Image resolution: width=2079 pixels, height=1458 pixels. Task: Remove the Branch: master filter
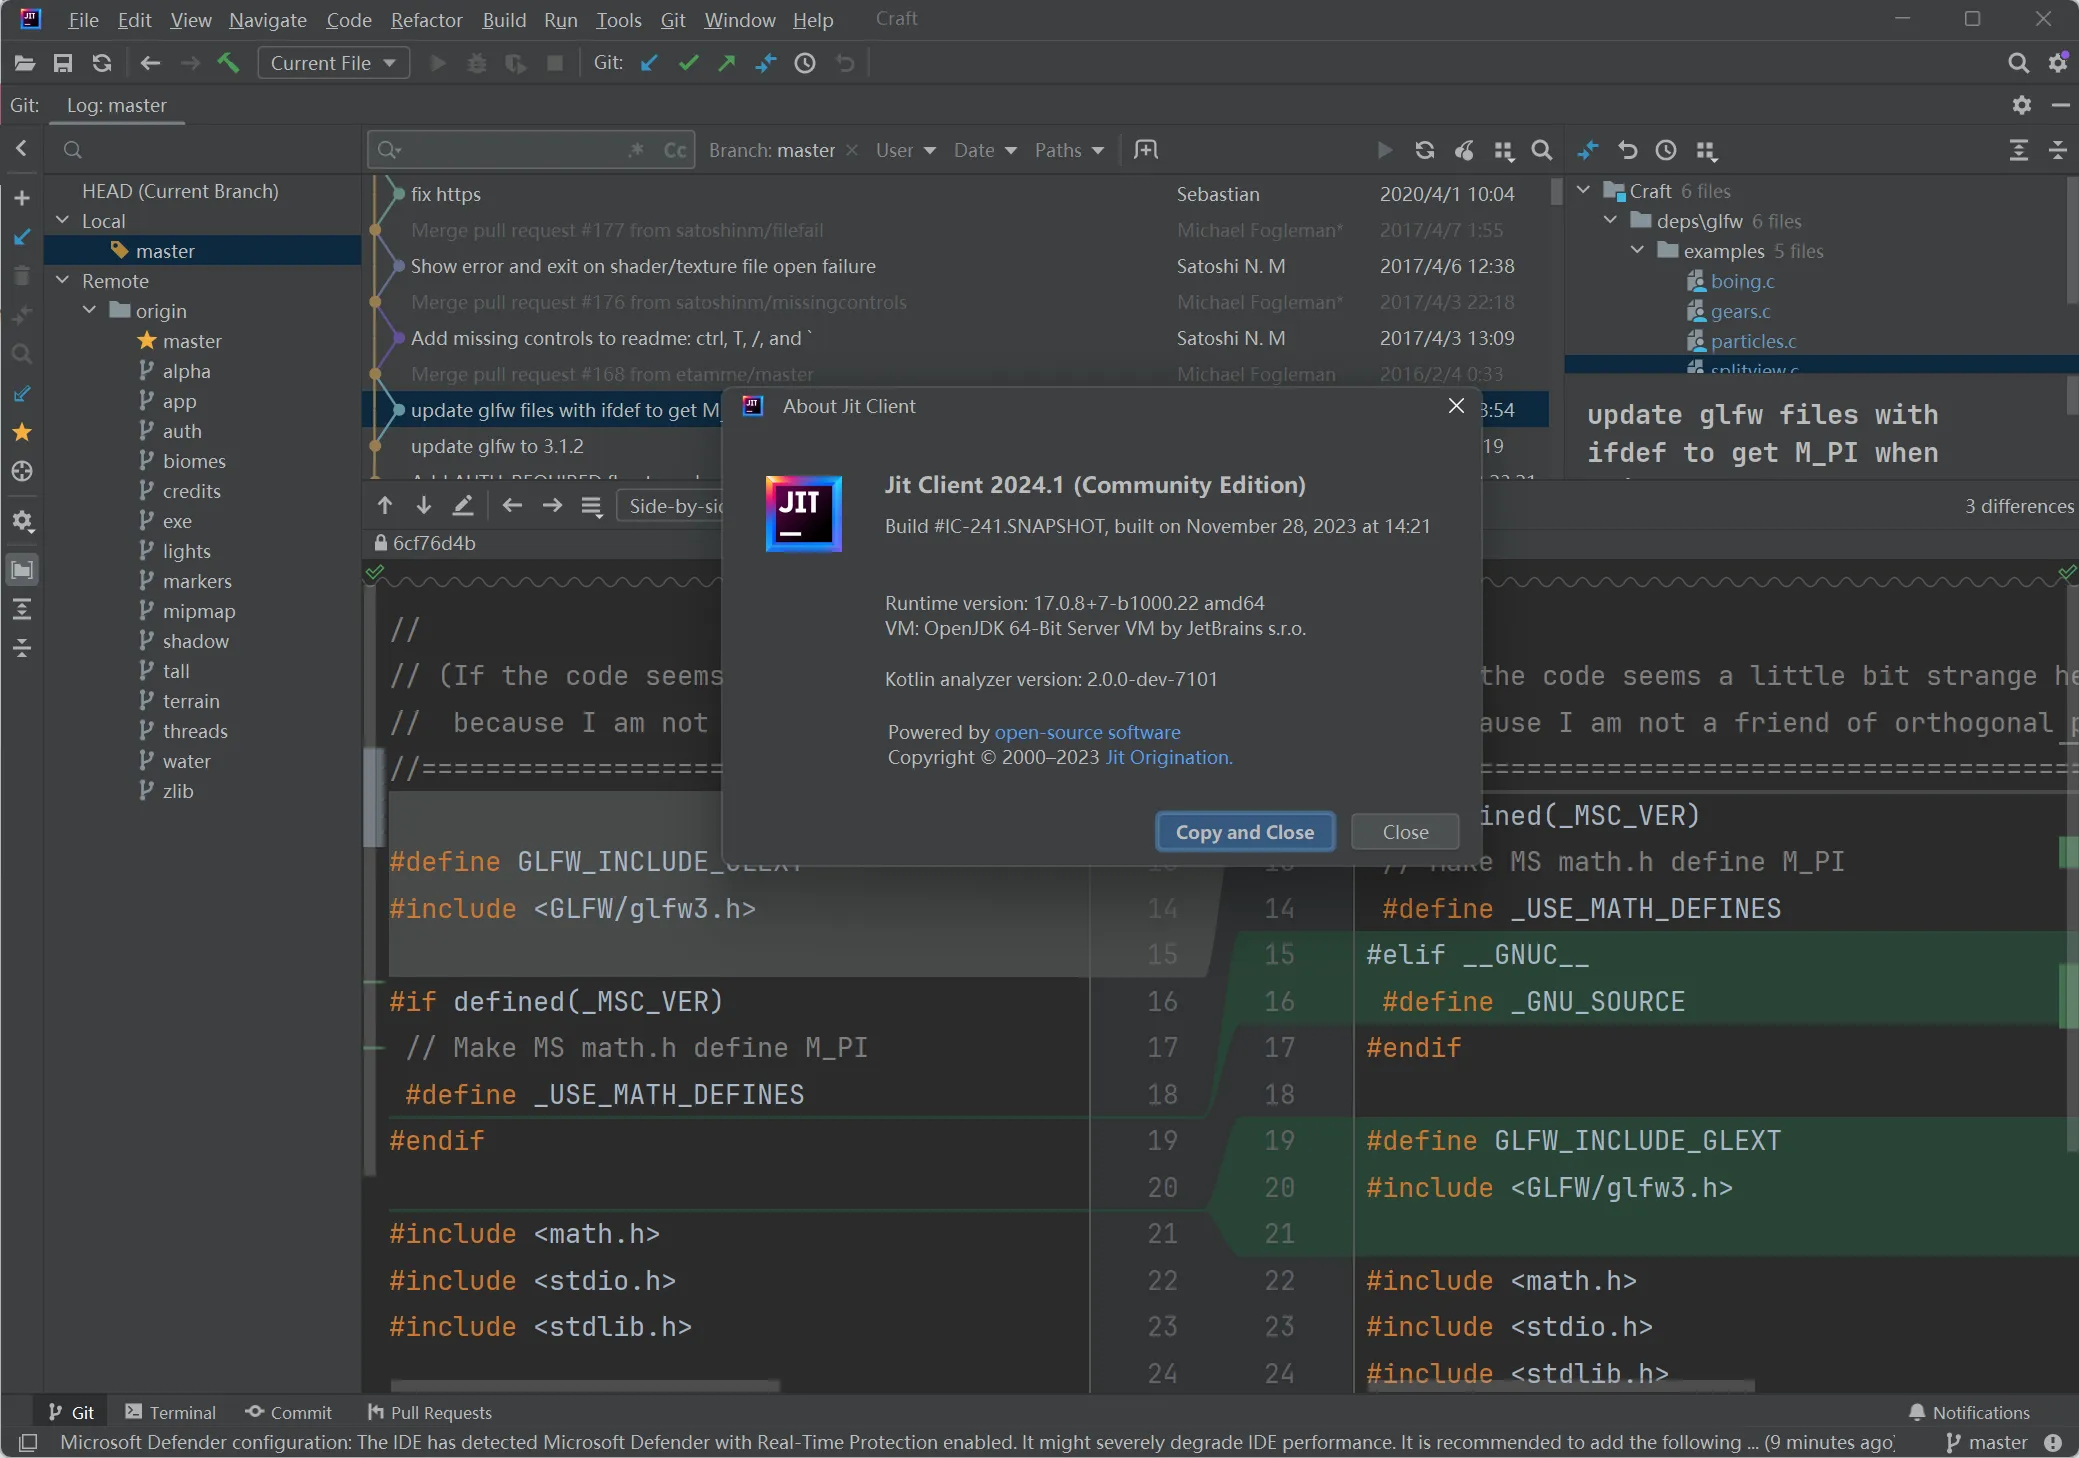pos(851,150)
